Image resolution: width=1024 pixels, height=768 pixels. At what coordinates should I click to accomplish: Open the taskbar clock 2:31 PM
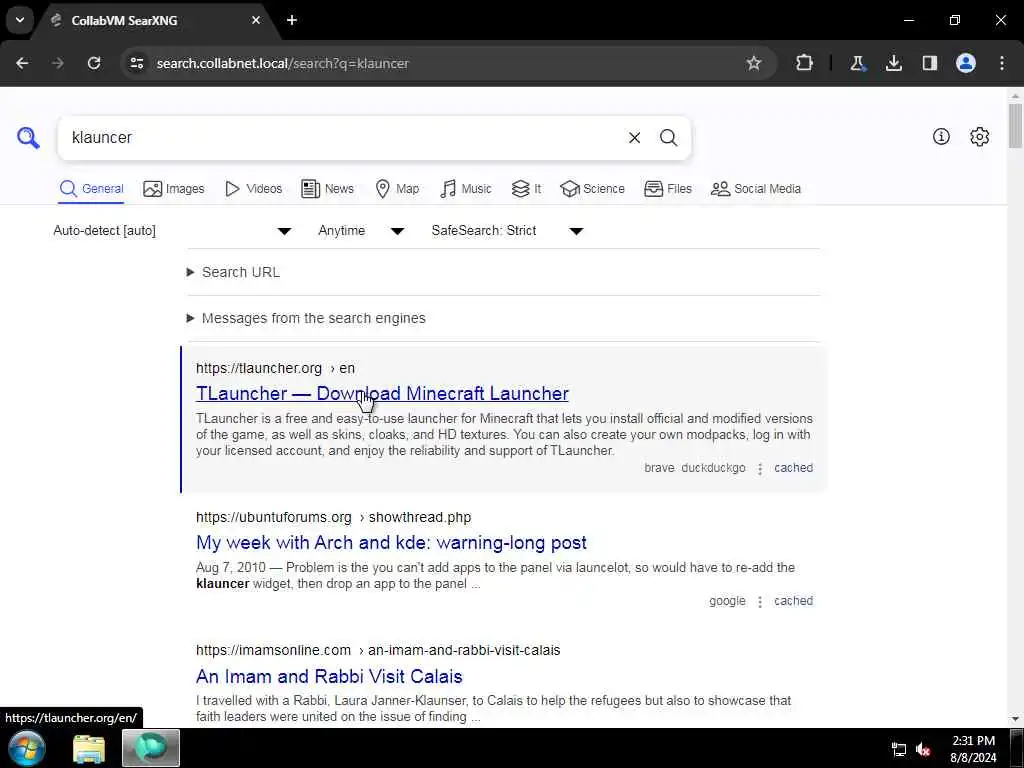(973, 749)
